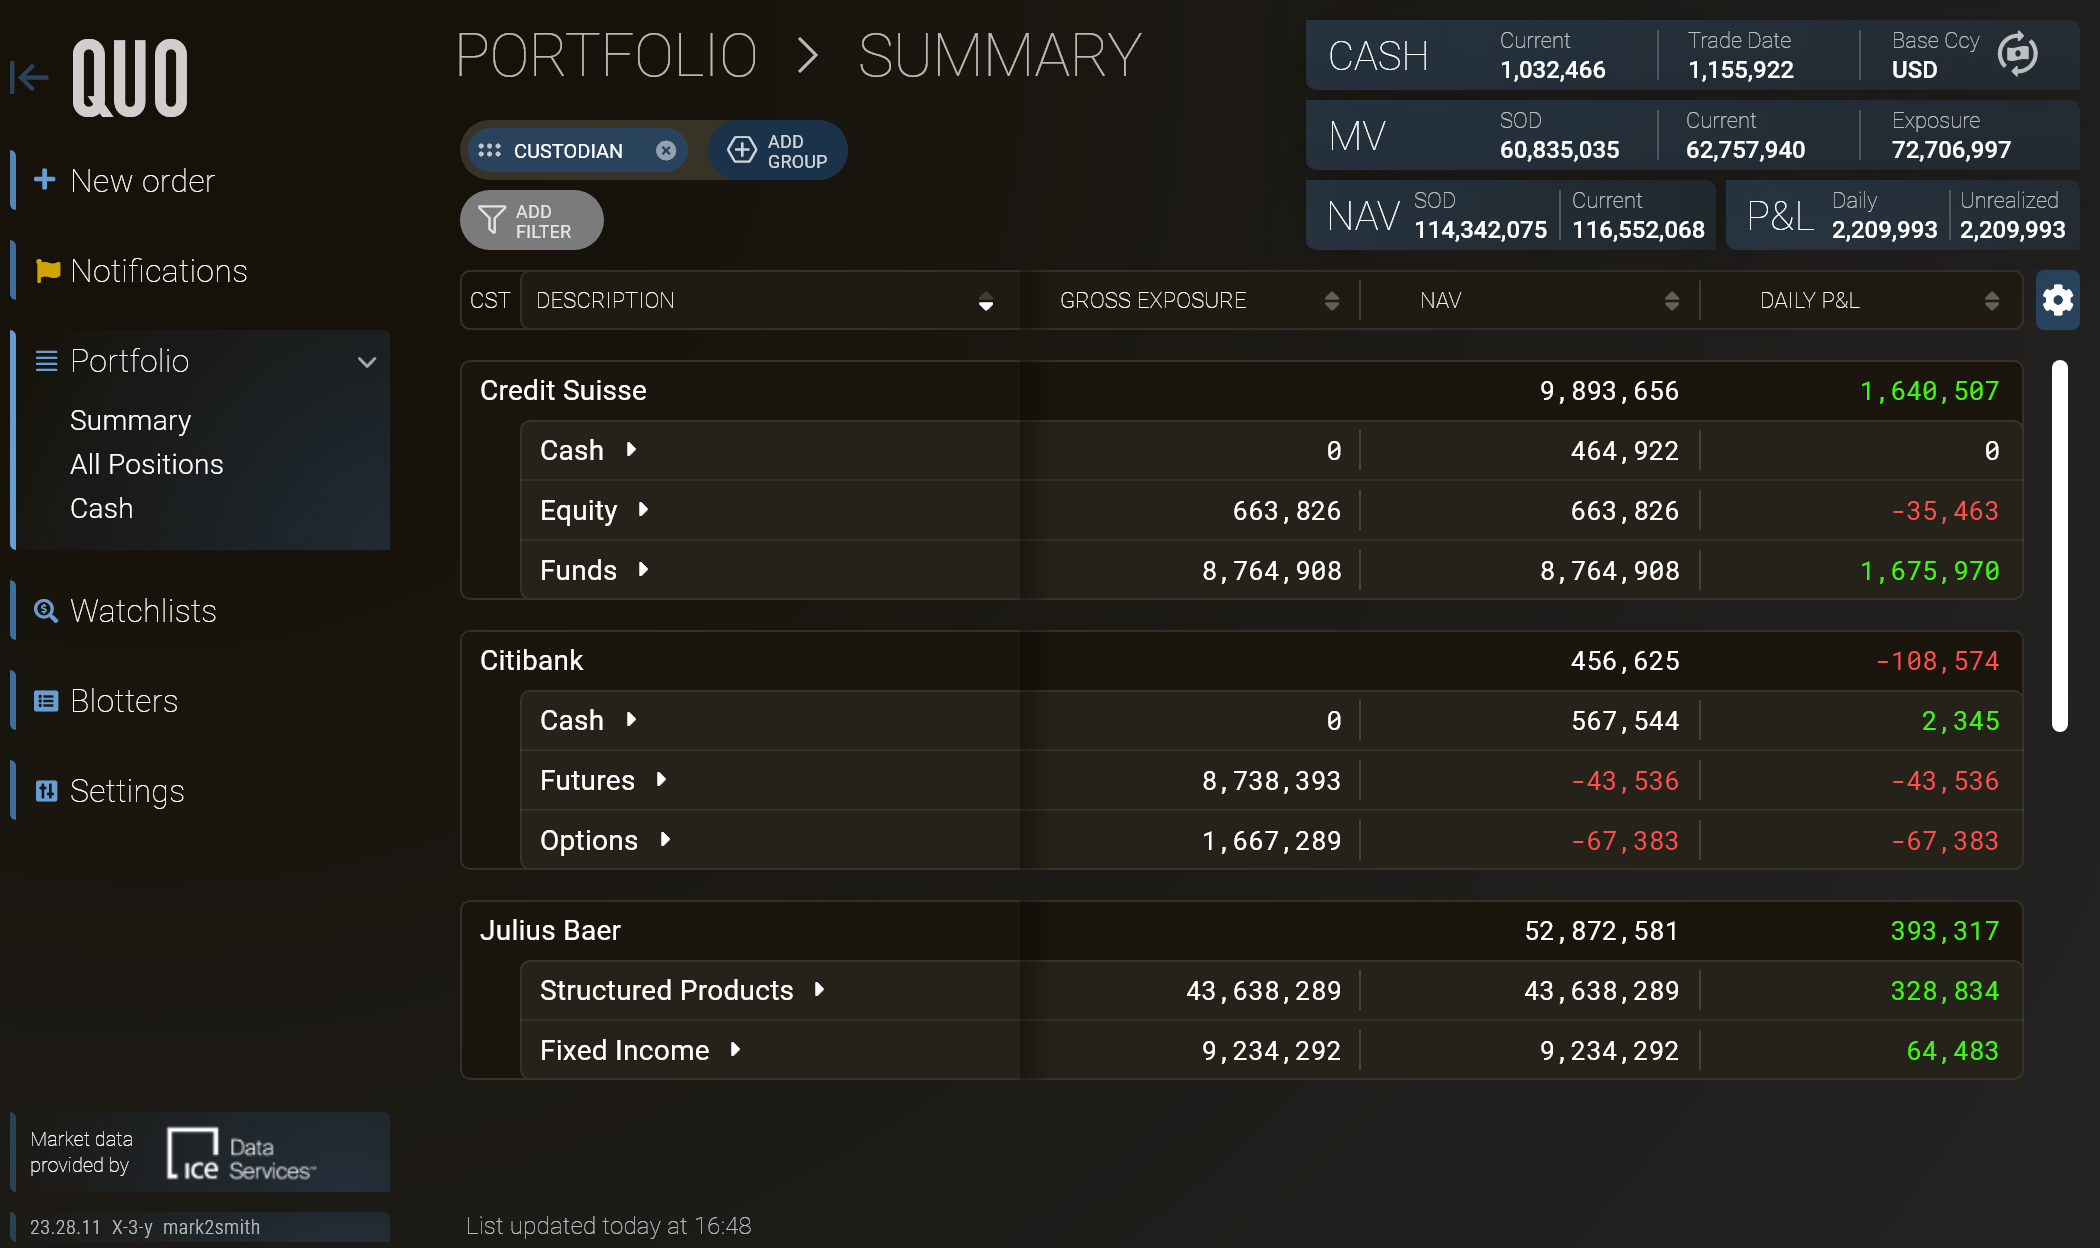Expand Citibank Futures row

coord(661,780)
